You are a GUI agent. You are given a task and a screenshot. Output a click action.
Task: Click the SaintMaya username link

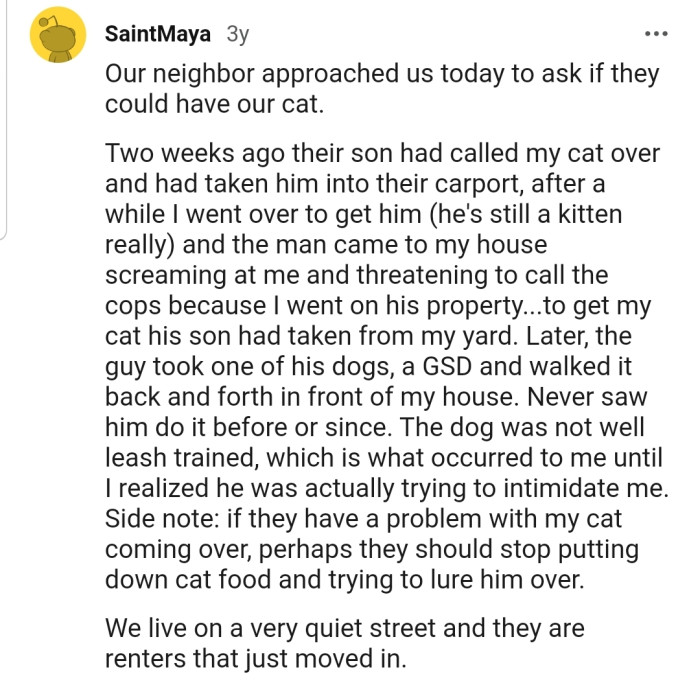click(x=158, y=34)
